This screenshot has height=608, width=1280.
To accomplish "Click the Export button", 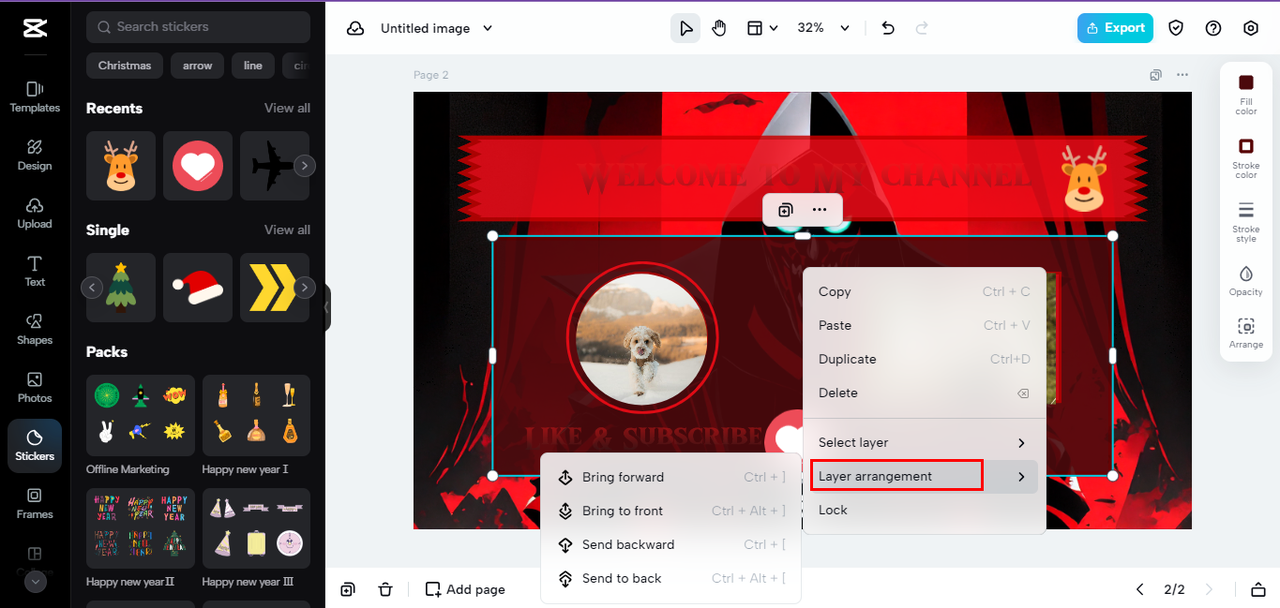I will click(x=1115, y=28).
